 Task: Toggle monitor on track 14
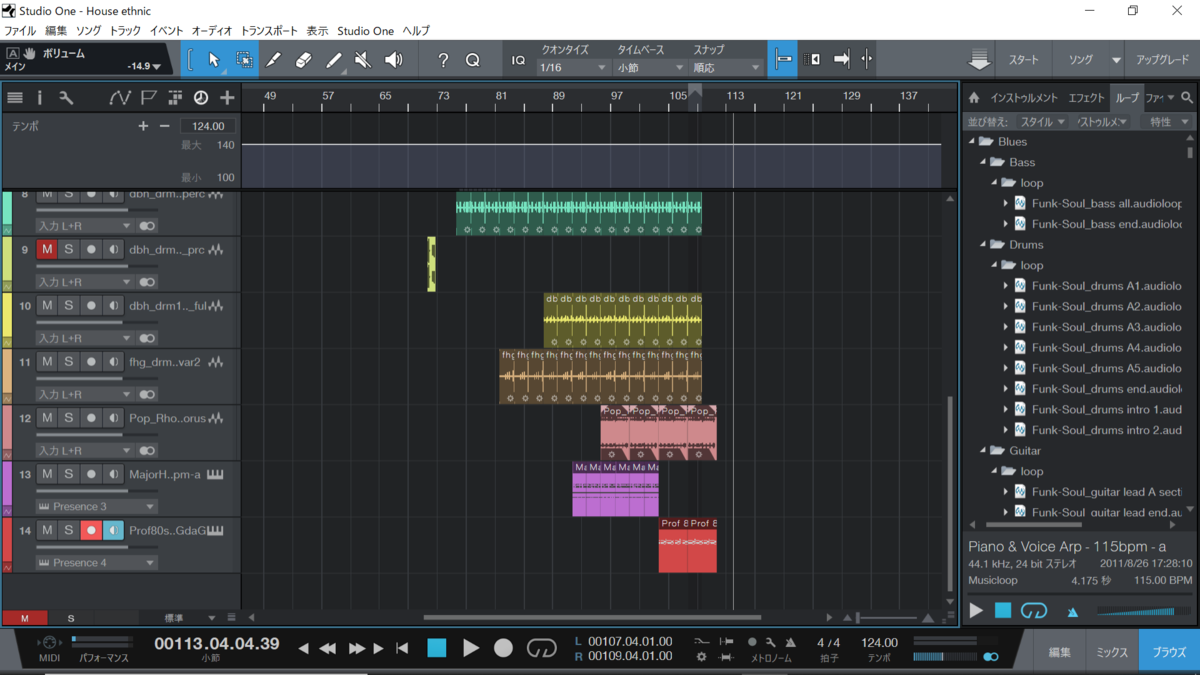click(113, 530)
